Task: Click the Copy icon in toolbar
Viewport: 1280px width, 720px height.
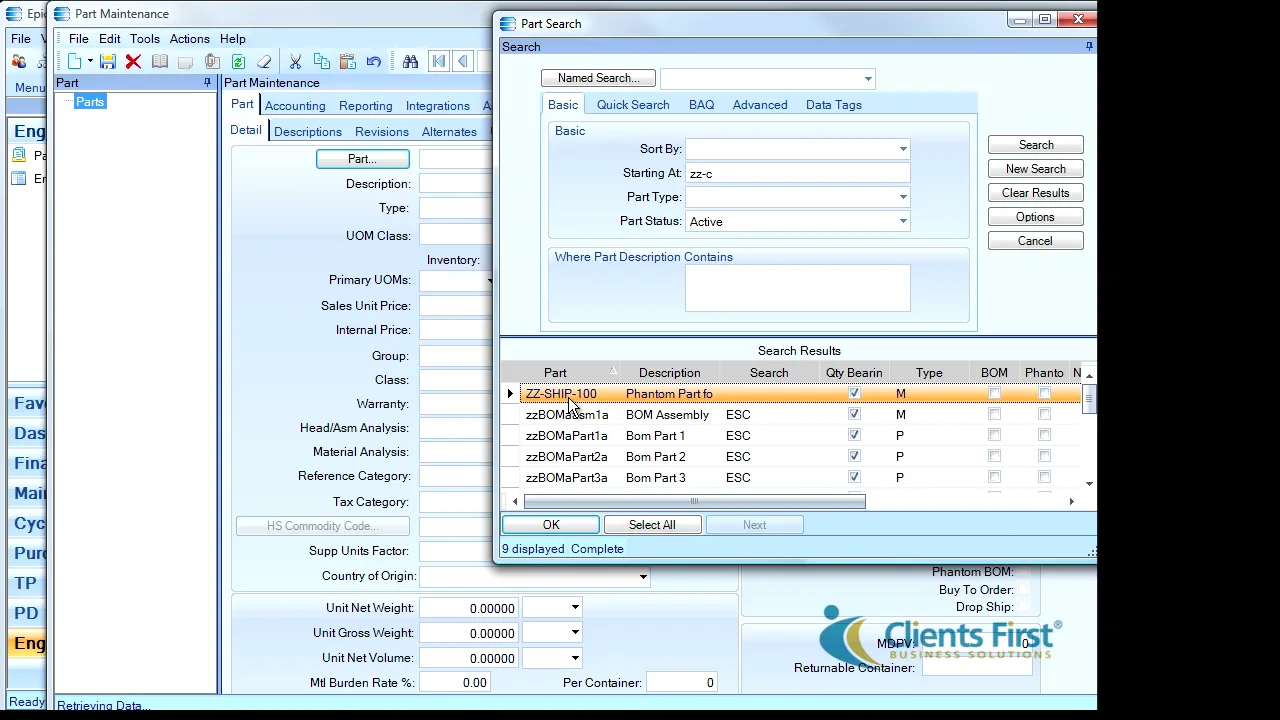Action: pos(322,62)
